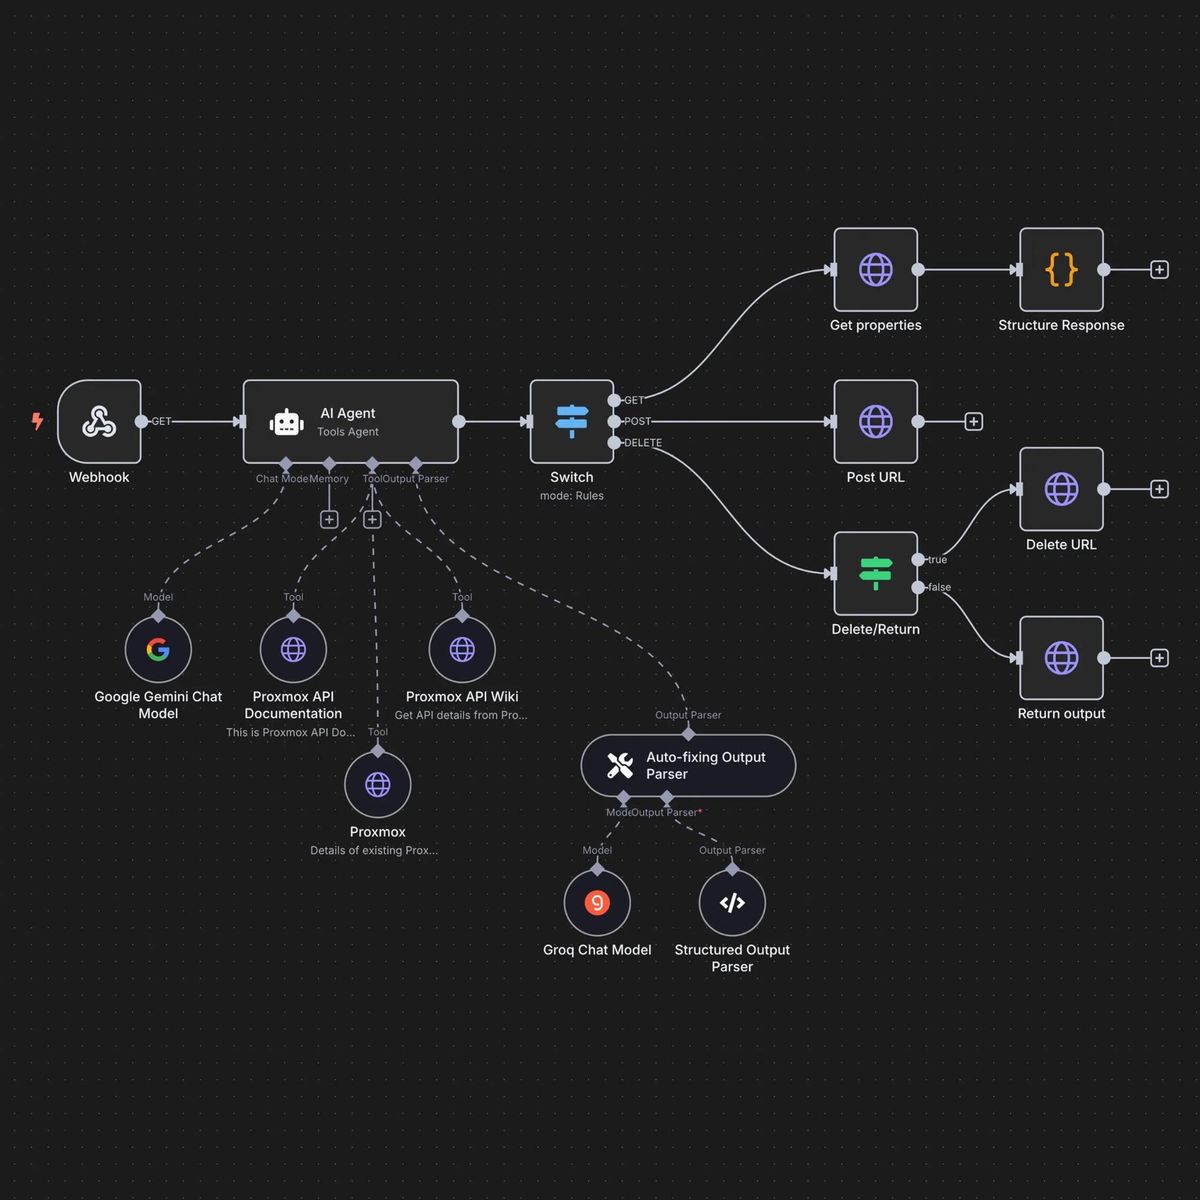Click the Delete/Return true output connector
The width and height of the screenshot is (1200, 1200).
pyautogui.click(x=918, y=560)
